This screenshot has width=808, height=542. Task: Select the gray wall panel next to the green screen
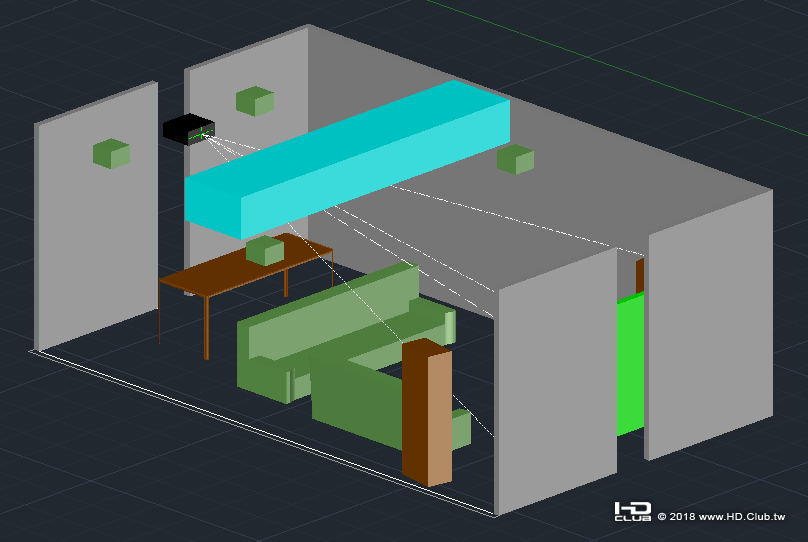pos(556,380)
